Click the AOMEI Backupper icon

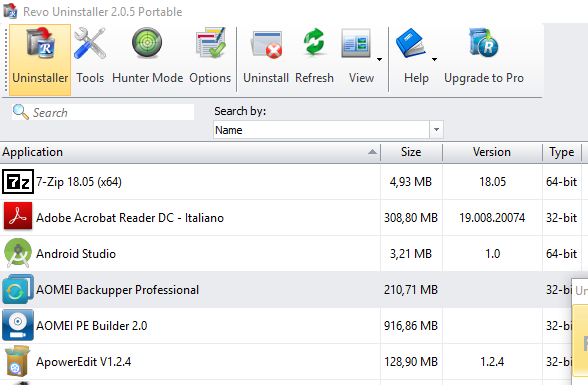coord(18,289)
